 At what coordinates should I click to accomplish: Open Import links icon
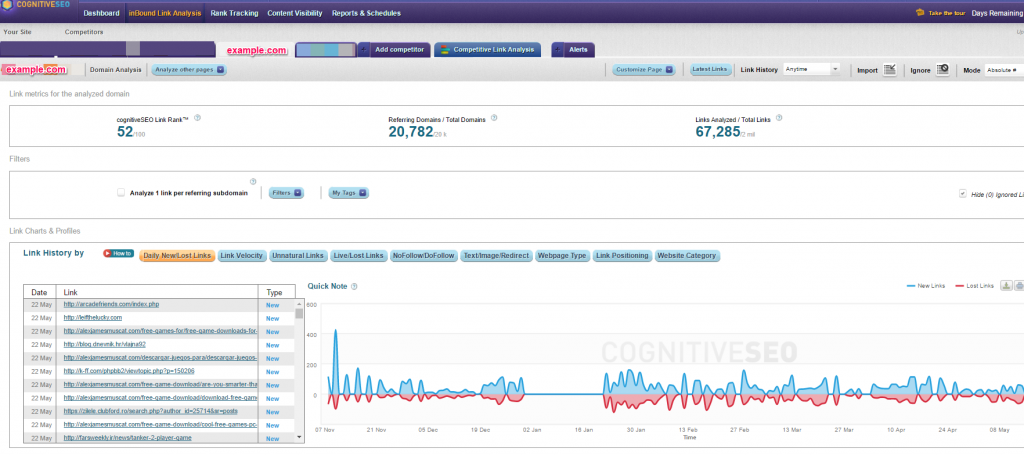click(x=889, y=70)
